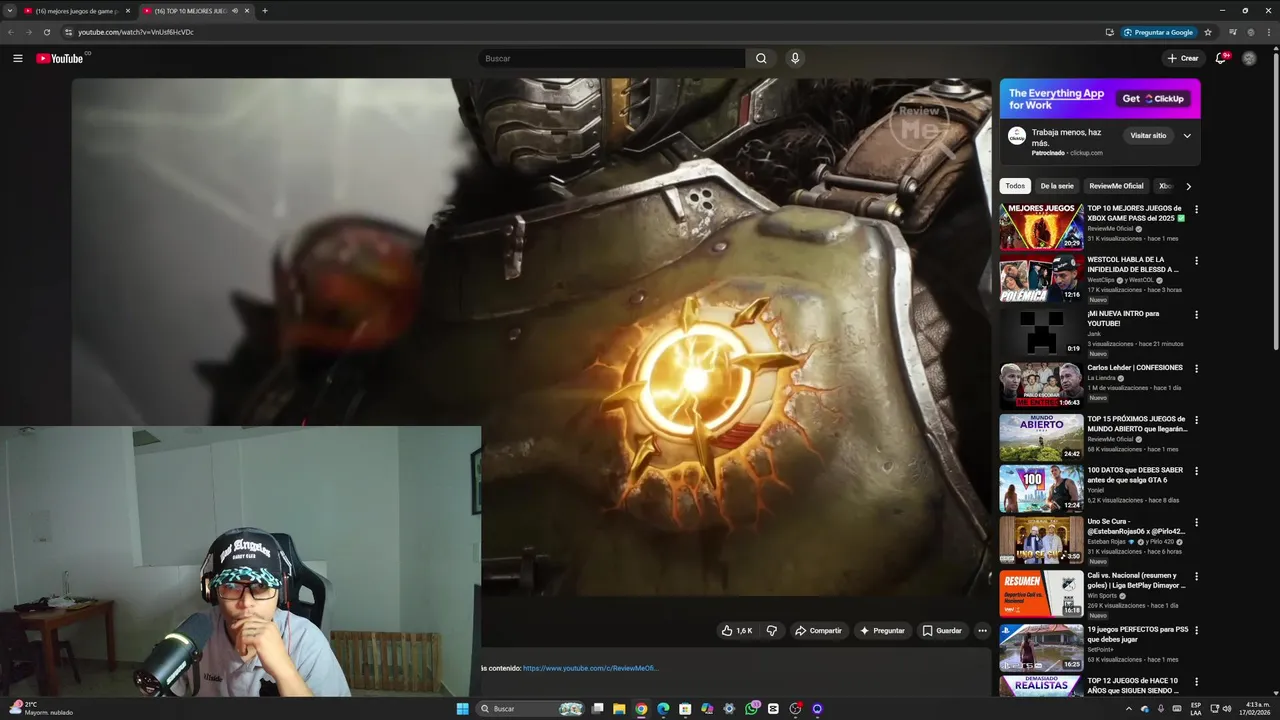
Task: Click Visitar sitio on ClickUp ad
Action: [1148, 136]
